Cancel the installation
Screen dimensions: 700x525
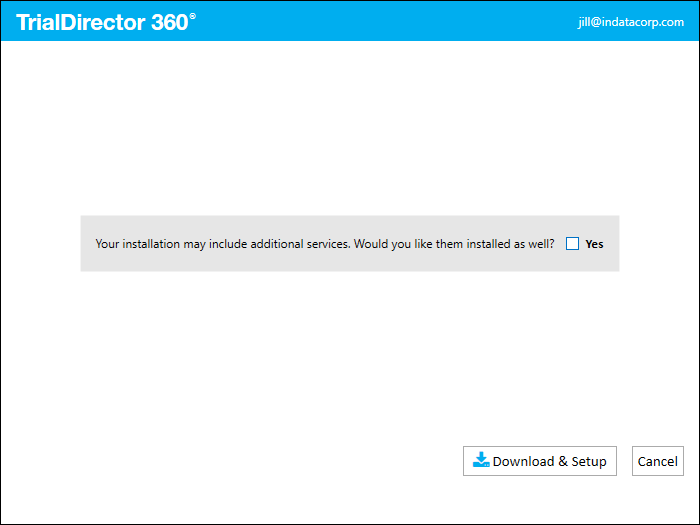[658, 461]
